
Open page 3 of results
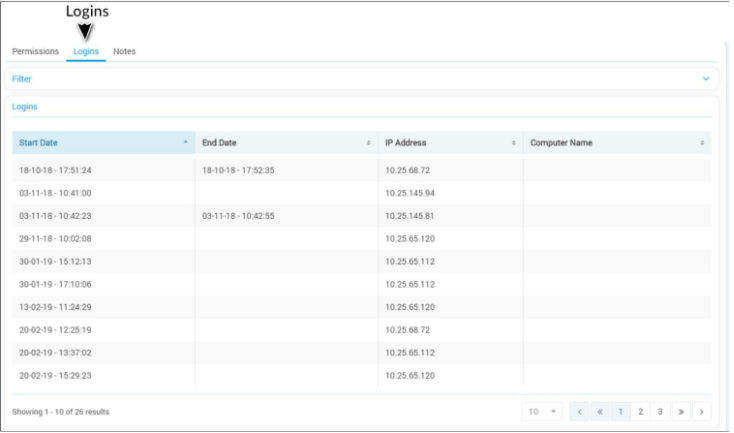click(660, 411)
